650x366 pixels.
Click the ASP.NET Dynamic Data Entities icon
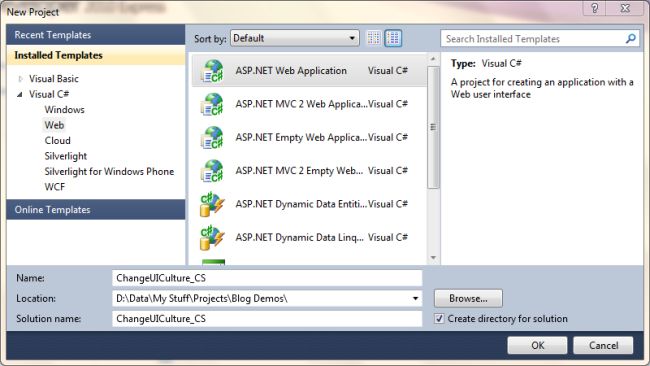212,204
